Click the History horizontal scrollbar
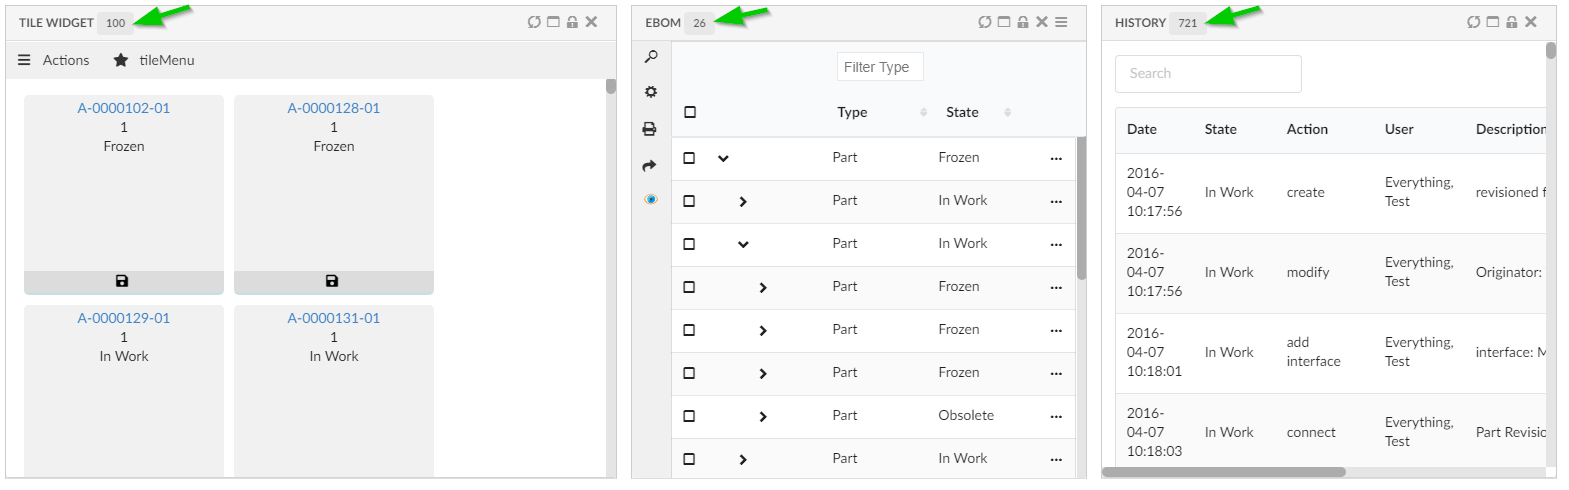 pyautogui.click(x=1224, y=472)
